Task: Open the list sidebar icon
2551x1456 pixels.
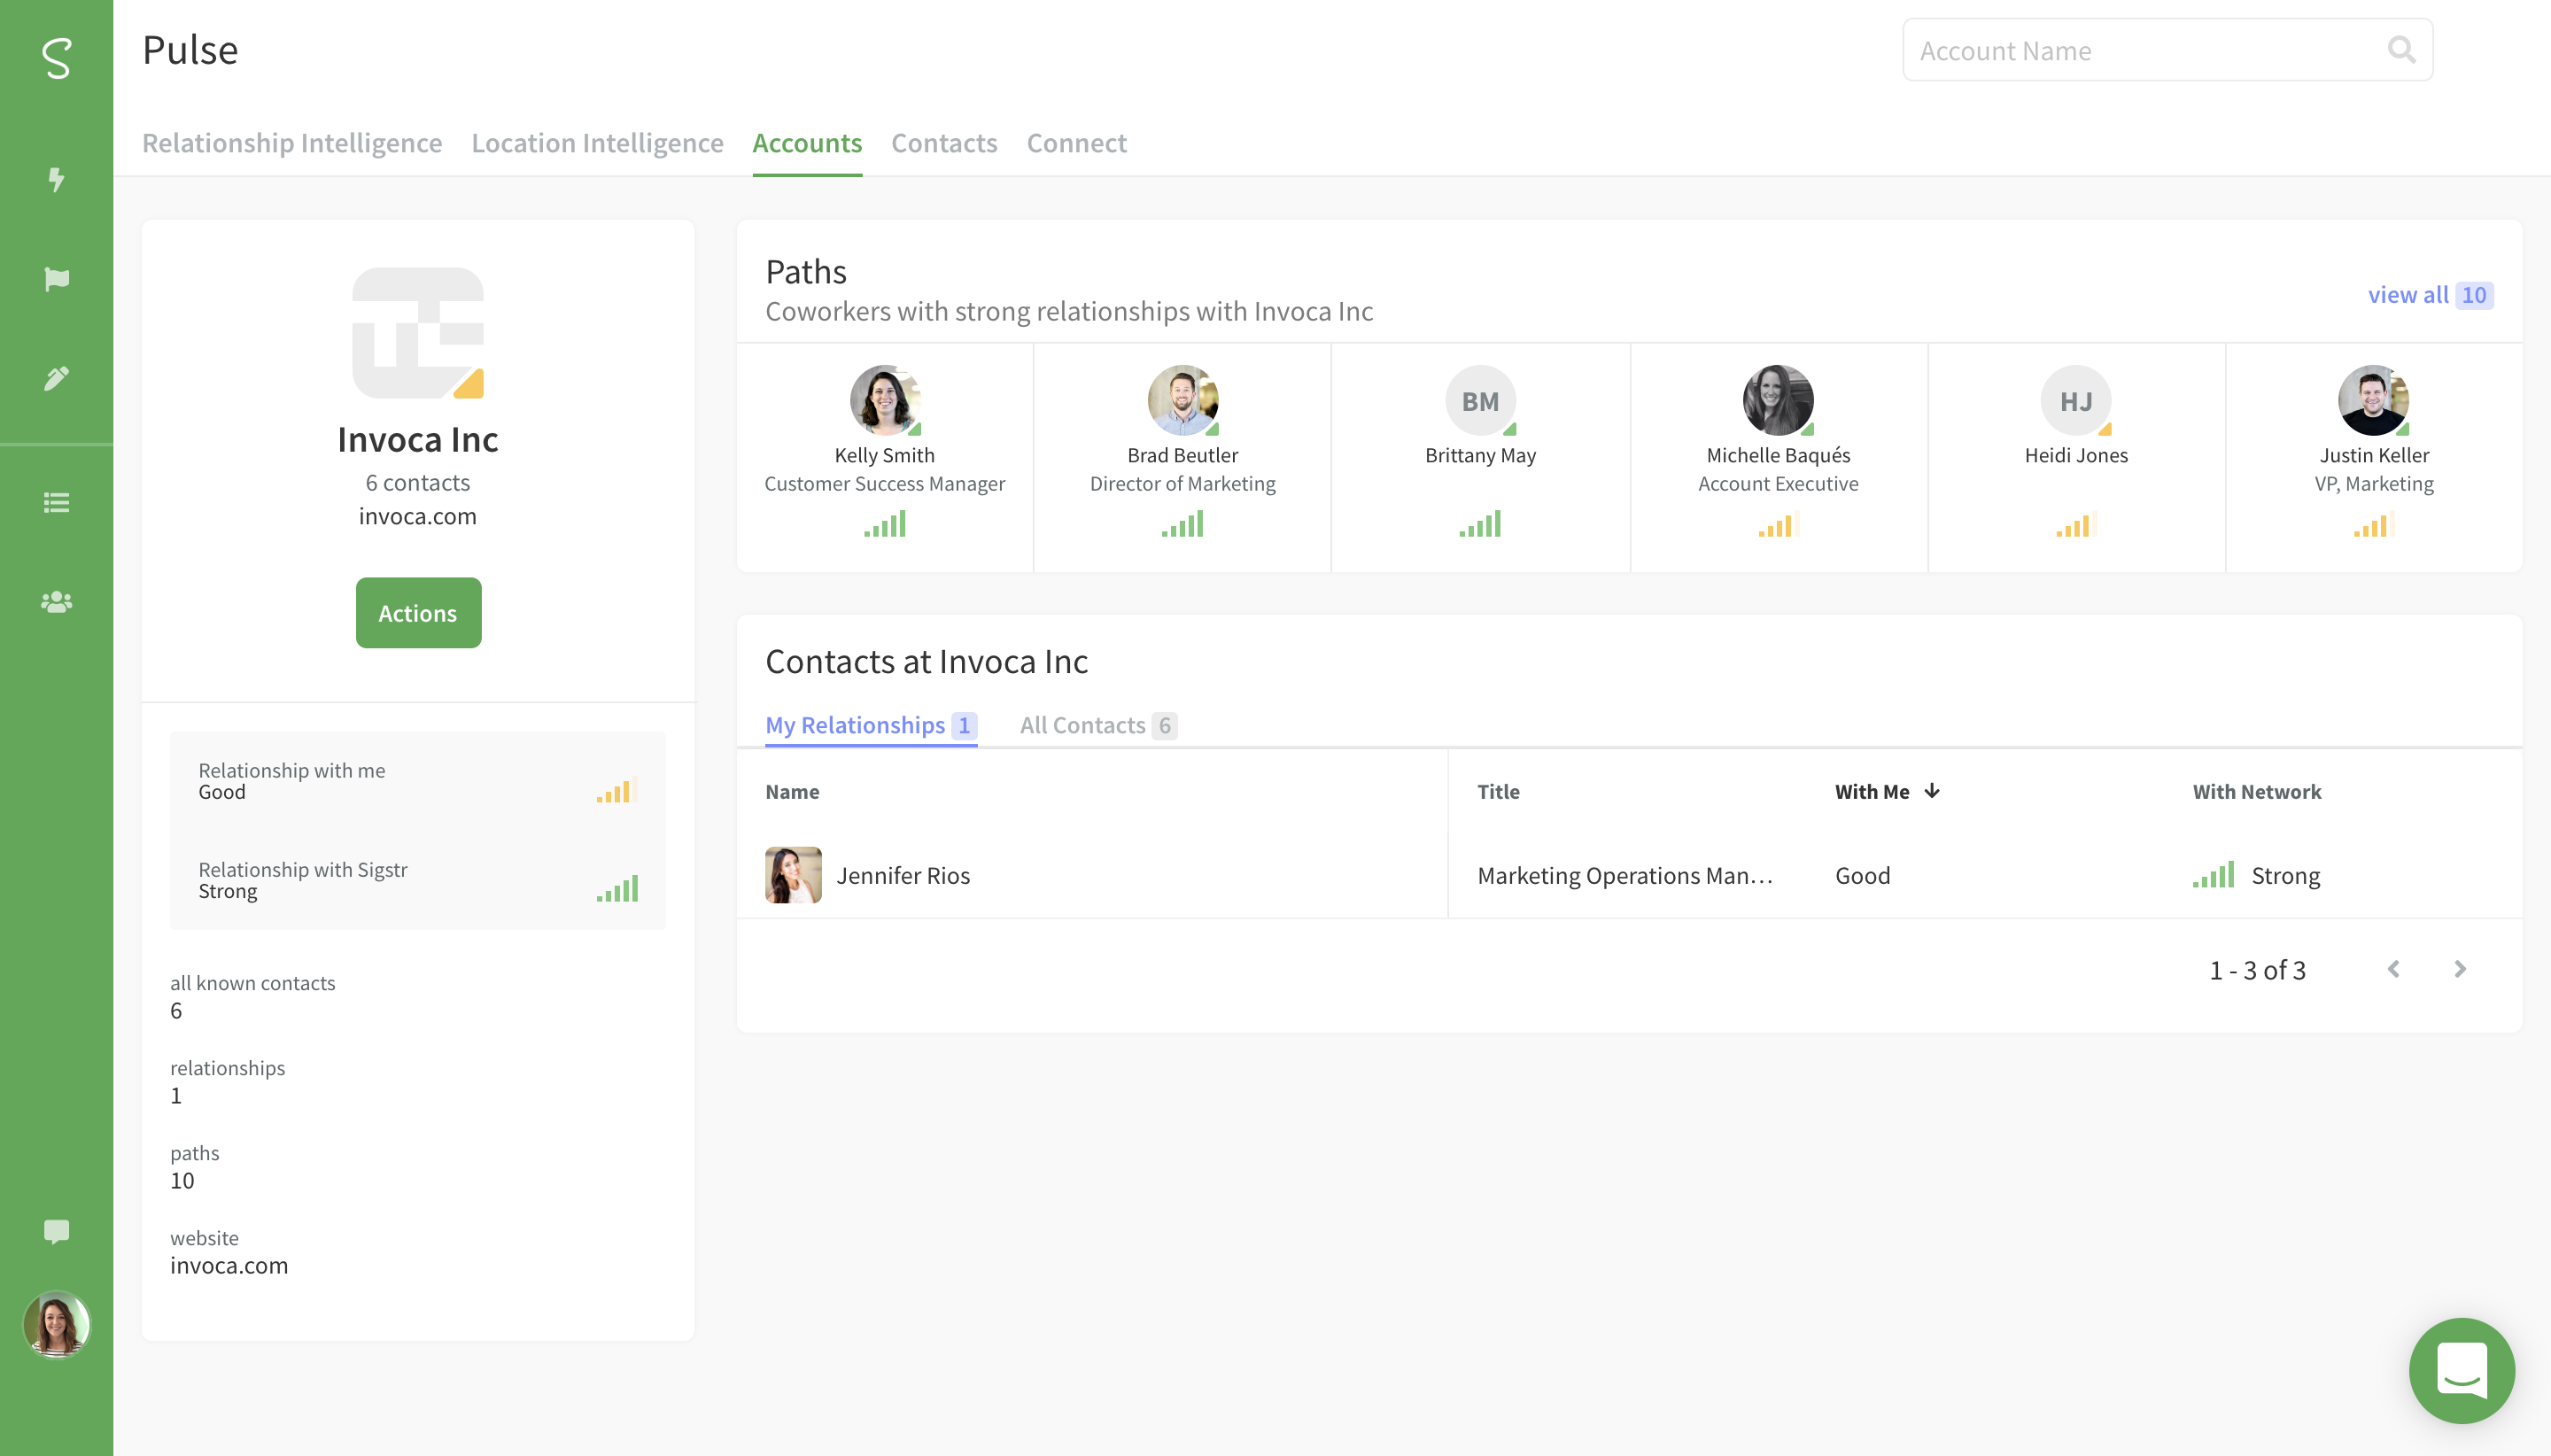Action: pyautogui.click(x=57, y=502)
